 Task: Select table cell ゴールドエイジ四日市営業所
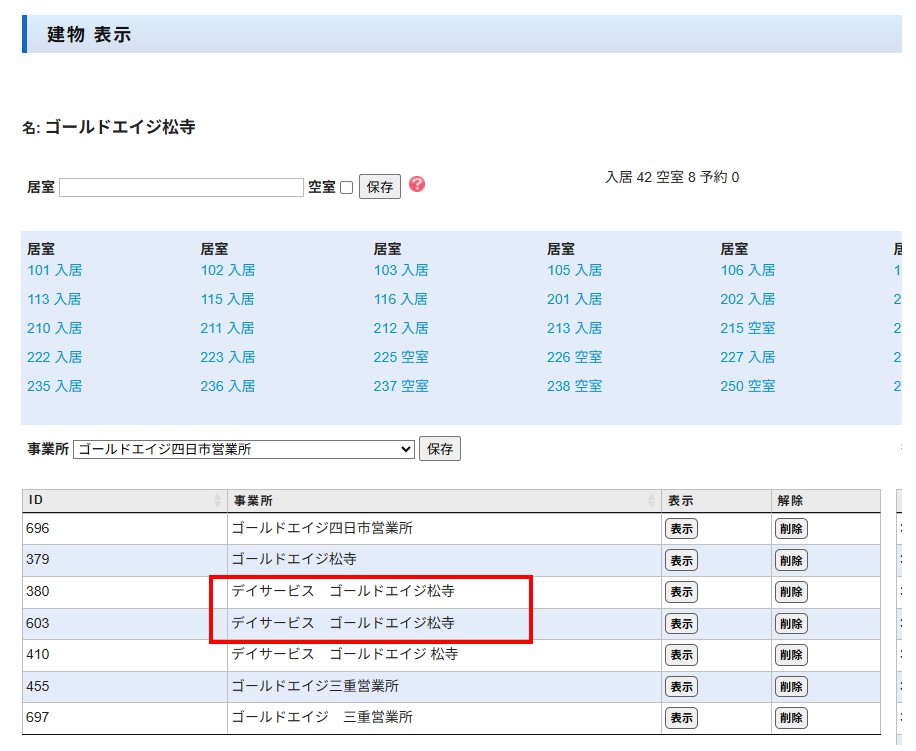(x=444, y=529)
